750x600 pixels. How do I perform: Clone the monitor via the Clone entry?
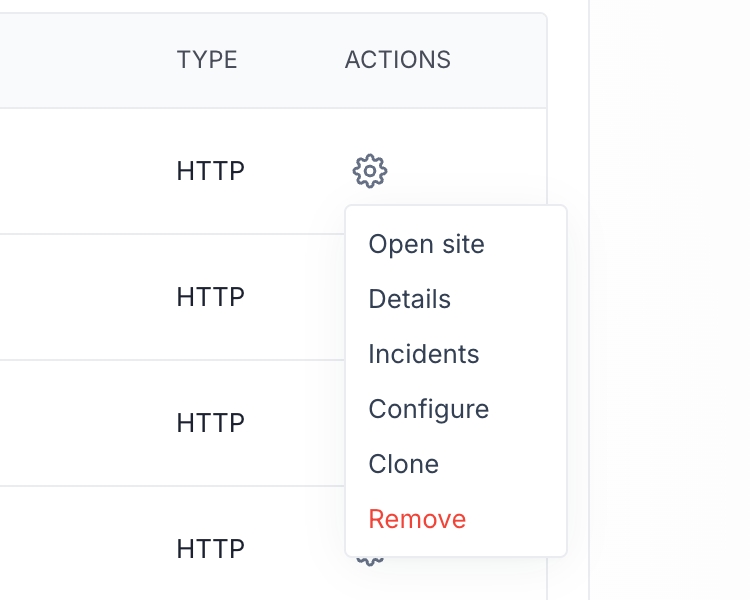point(403,464)
